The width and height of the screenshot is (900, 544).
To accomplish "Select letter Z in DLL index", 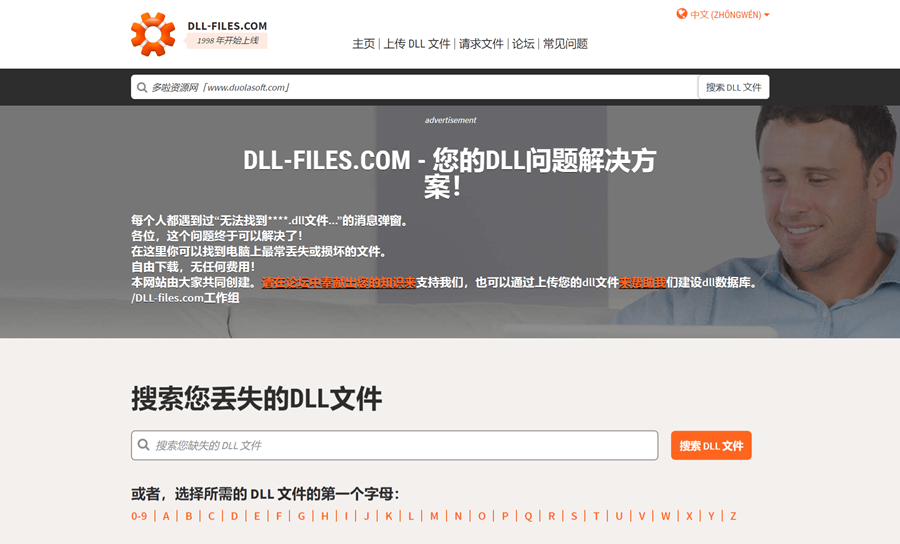I will (x=733, y=516).
